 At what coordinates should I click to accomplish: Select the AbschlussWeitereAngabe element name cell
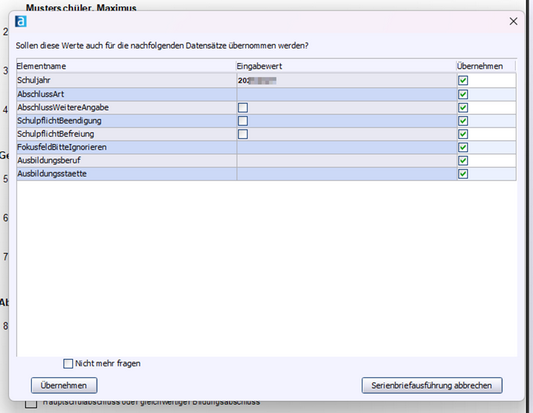(126, 108)
